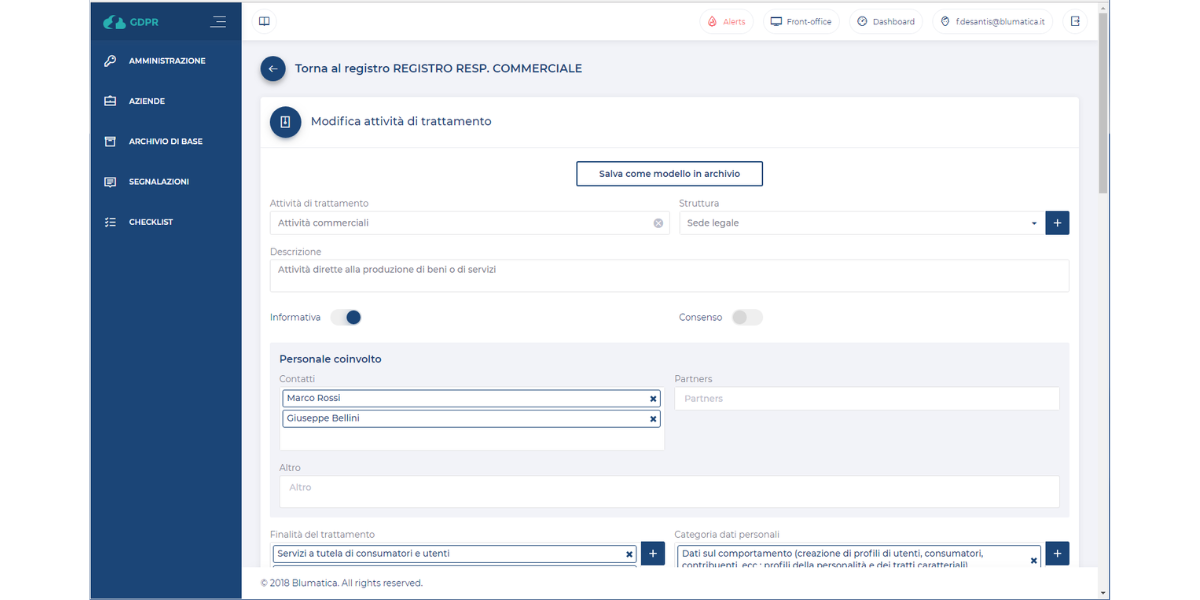Open the Amministrazione menu

(166, 61)
